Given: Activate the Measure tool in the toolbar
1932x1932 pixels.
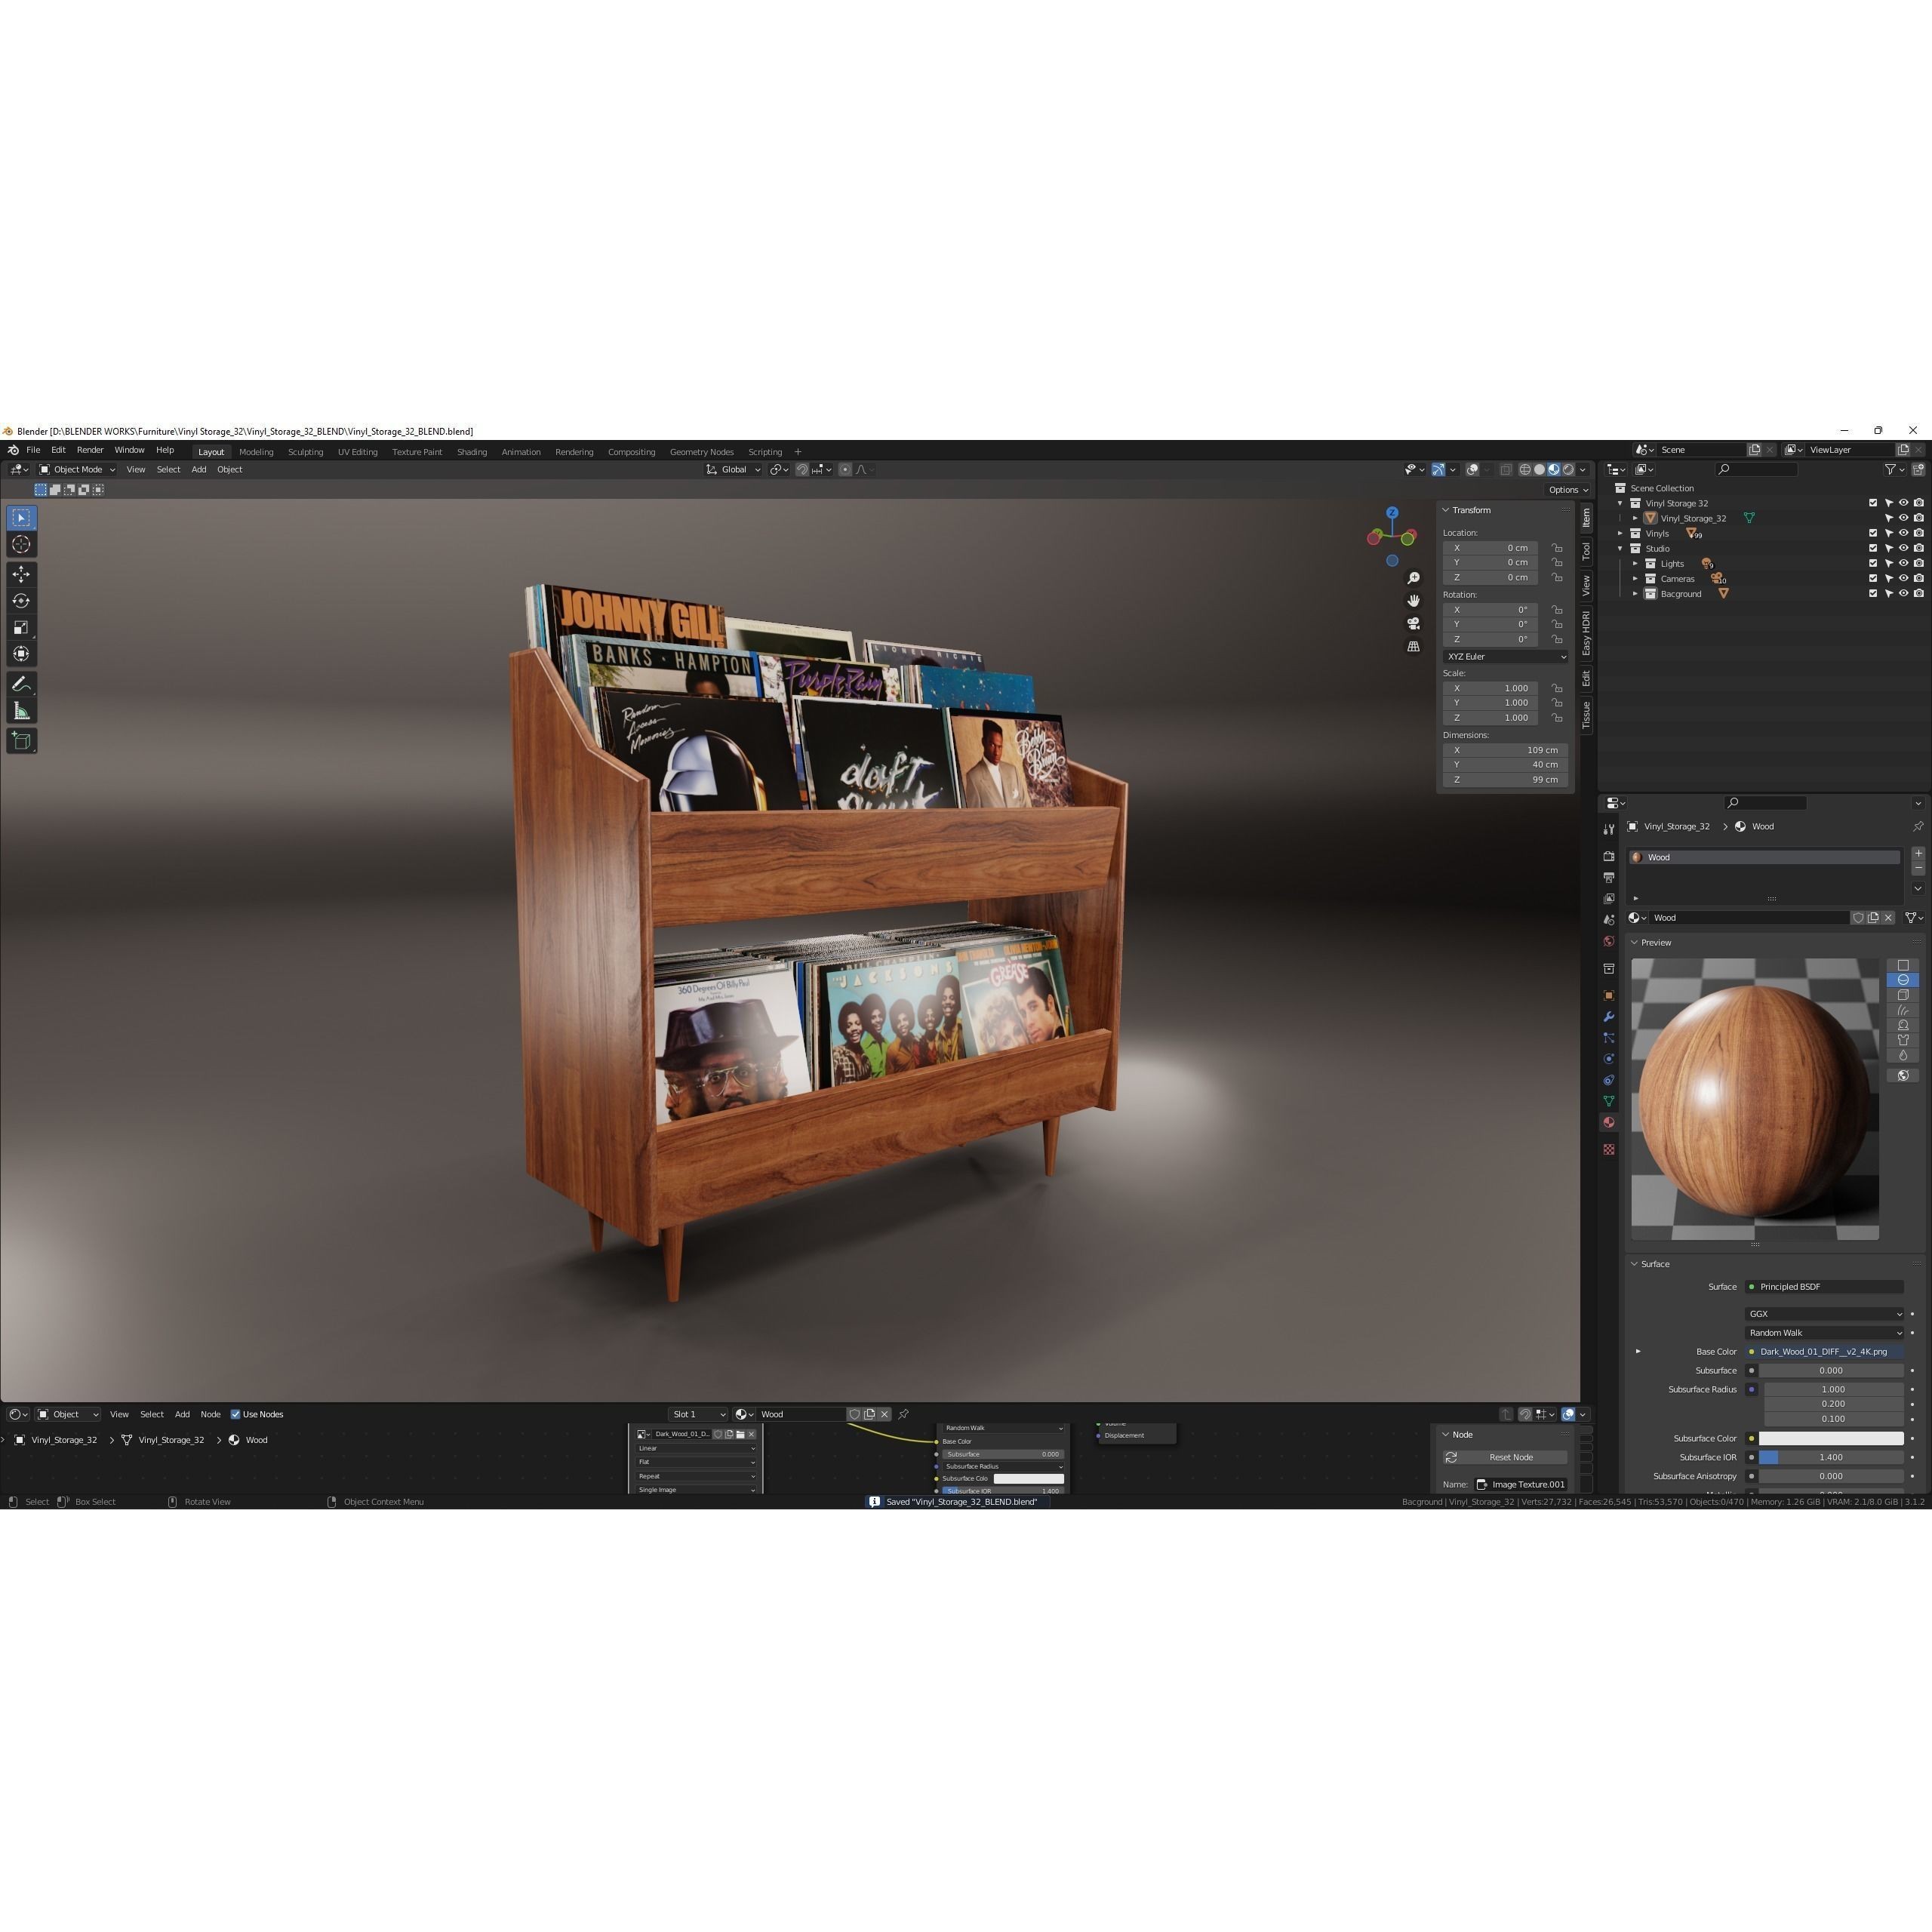Looking at the screenshot, I should click(21, 710).
